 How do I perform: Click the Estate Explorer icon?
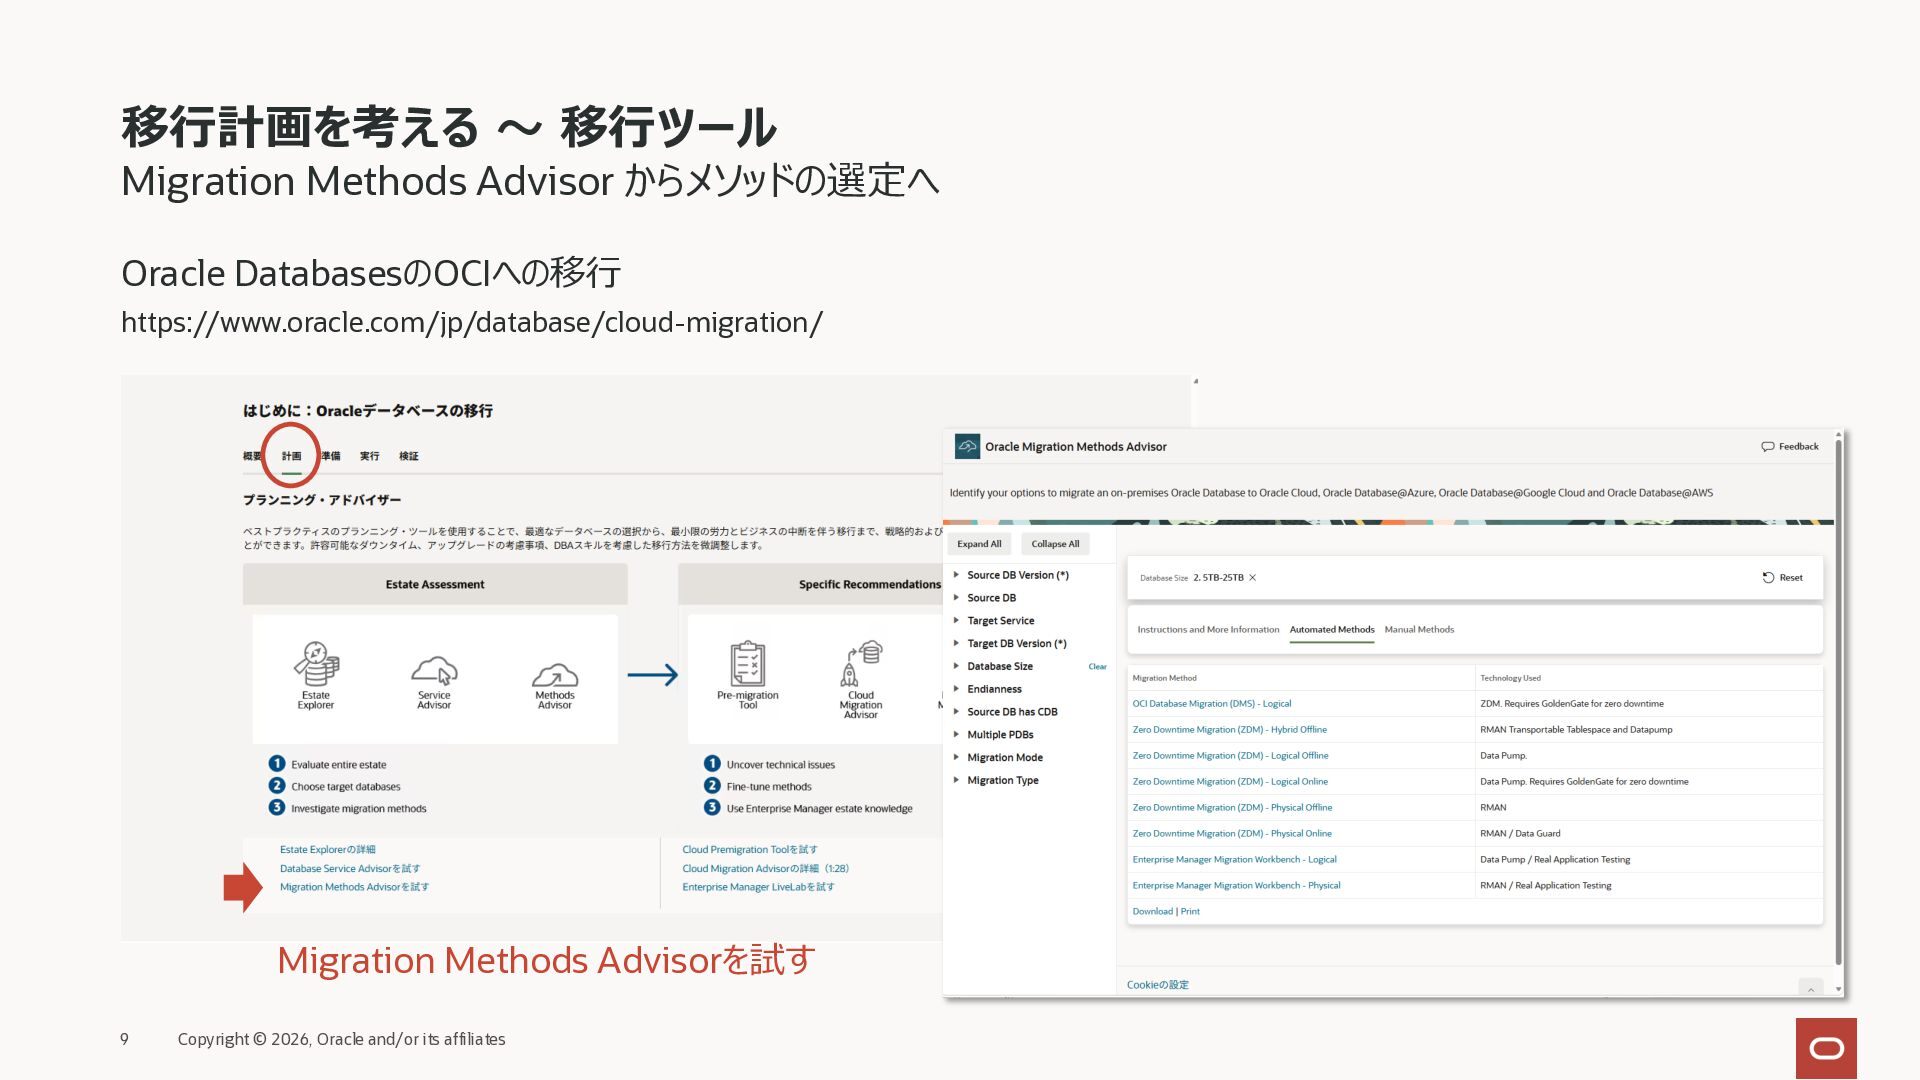click(316, 663)
